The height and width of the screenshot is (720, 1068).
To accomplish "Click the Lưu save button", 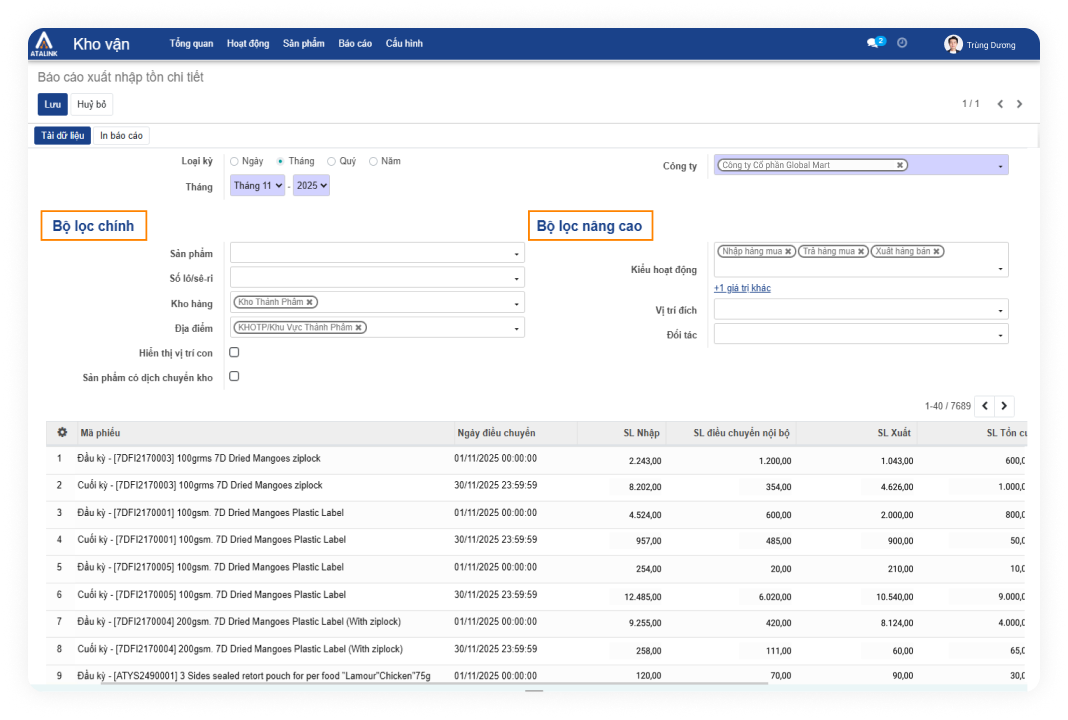I will click(x=52, y=104).
